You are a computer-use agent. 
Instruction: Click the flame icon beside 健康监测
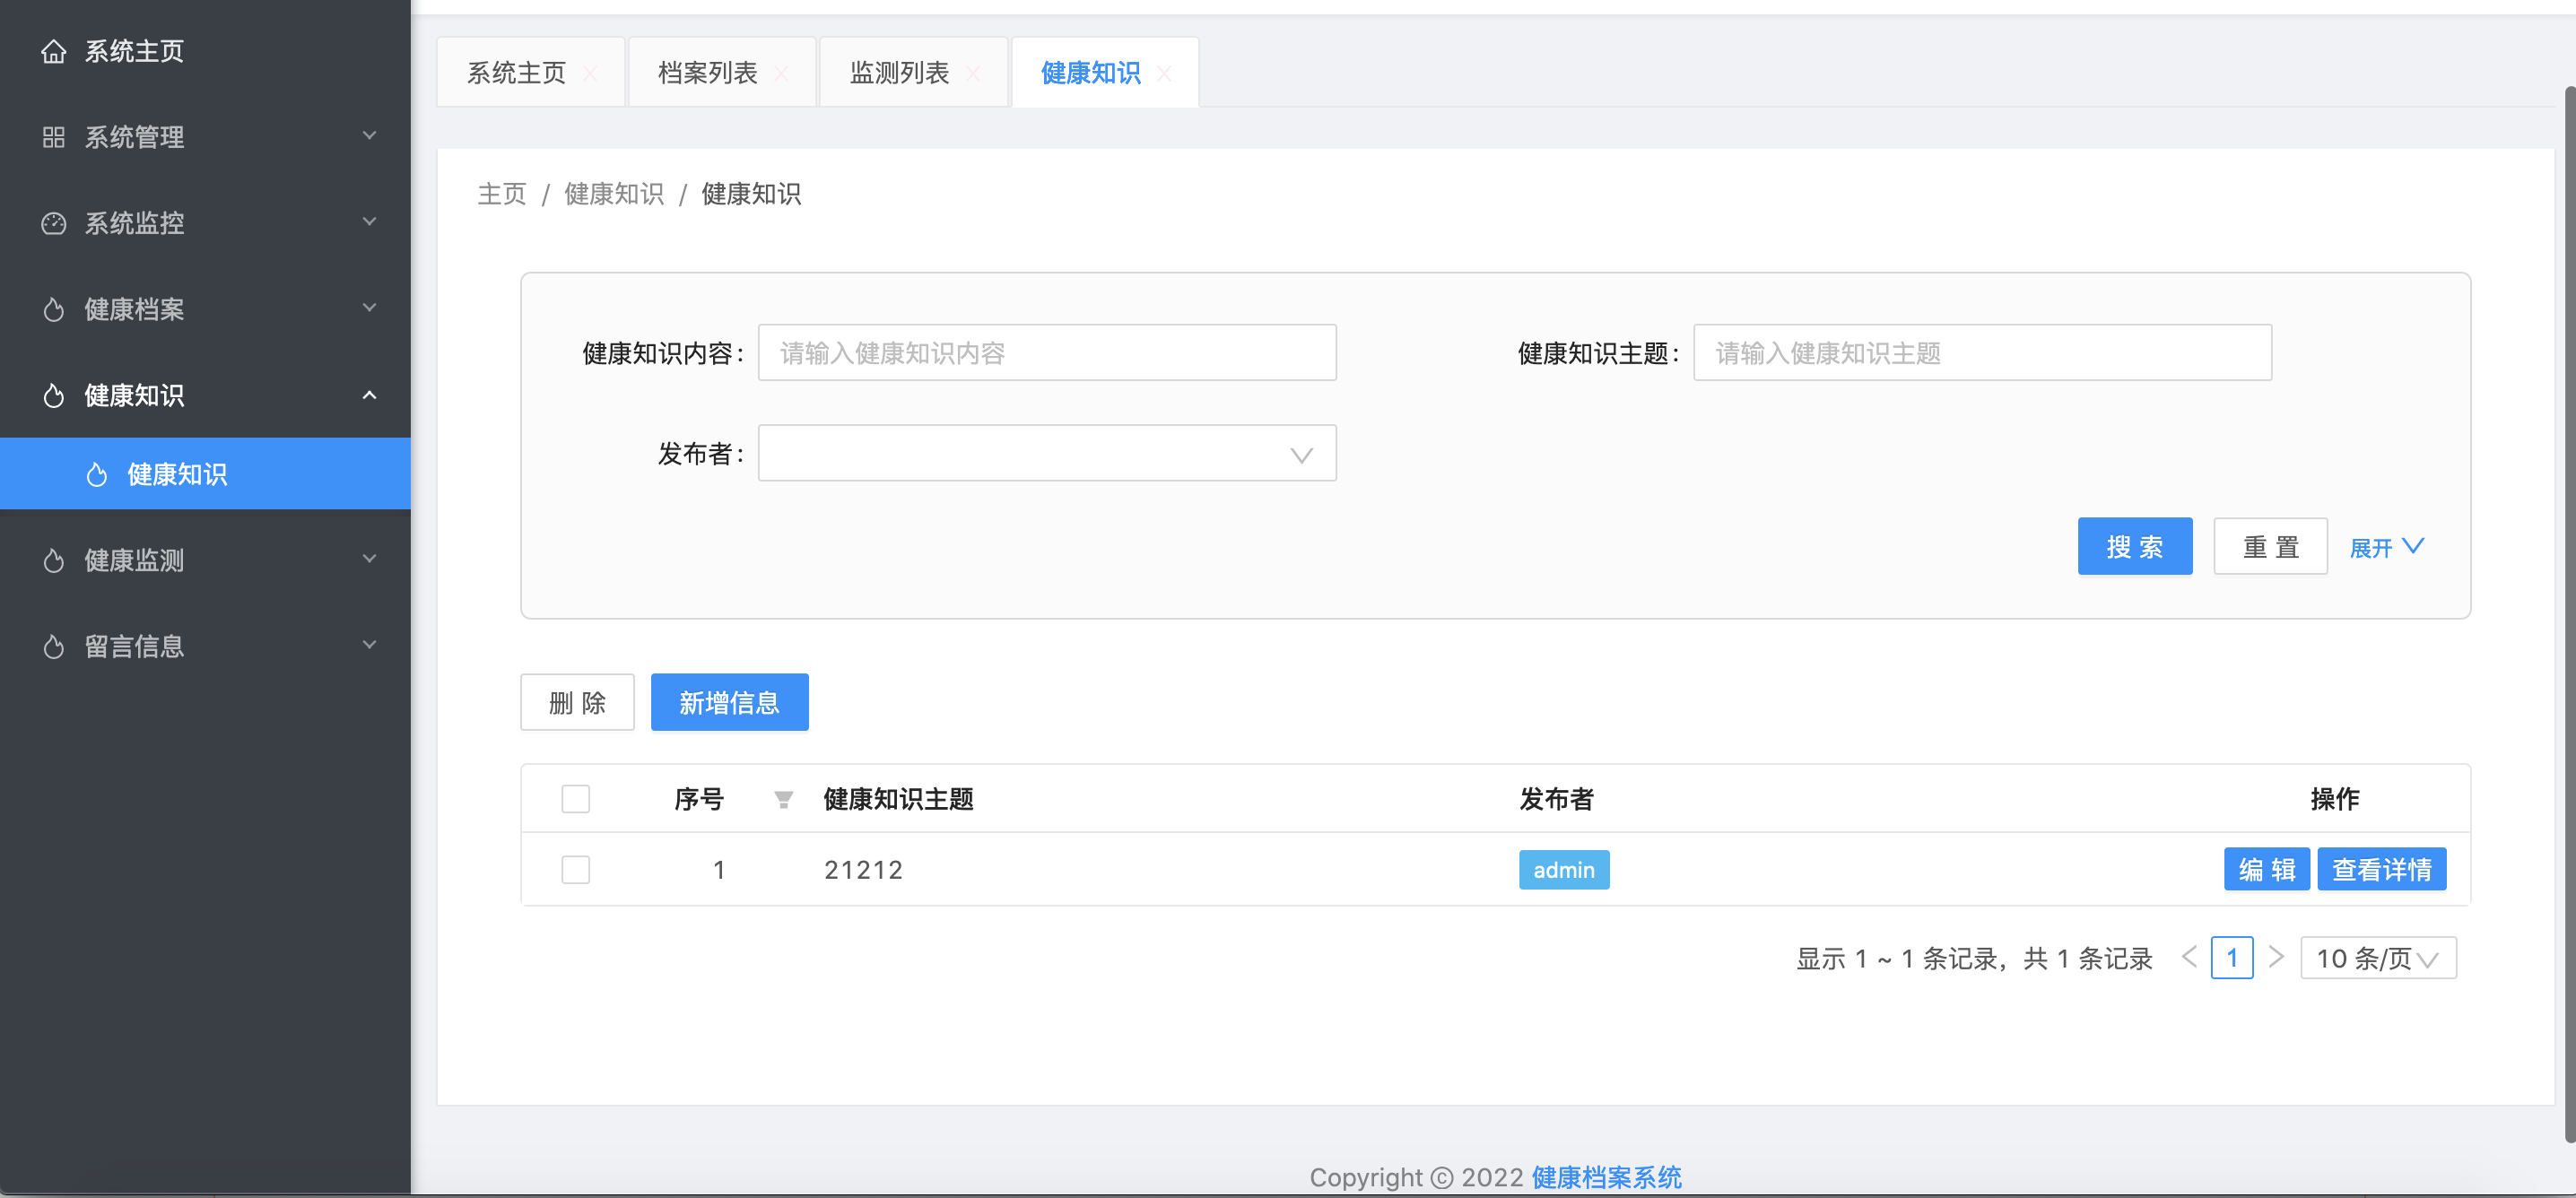pyautogui.click(x=53, y=560)
